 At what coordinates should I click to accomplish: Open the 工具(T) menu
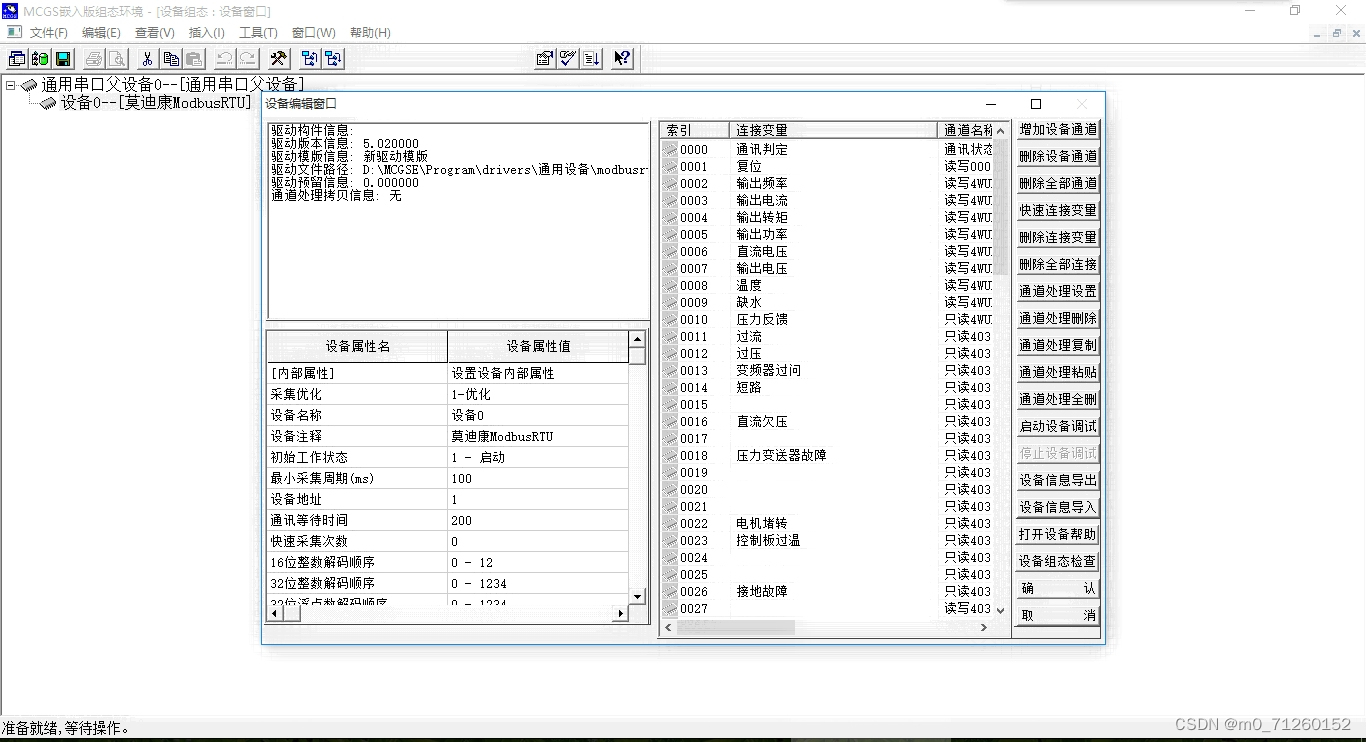click(x=258, y=33)
